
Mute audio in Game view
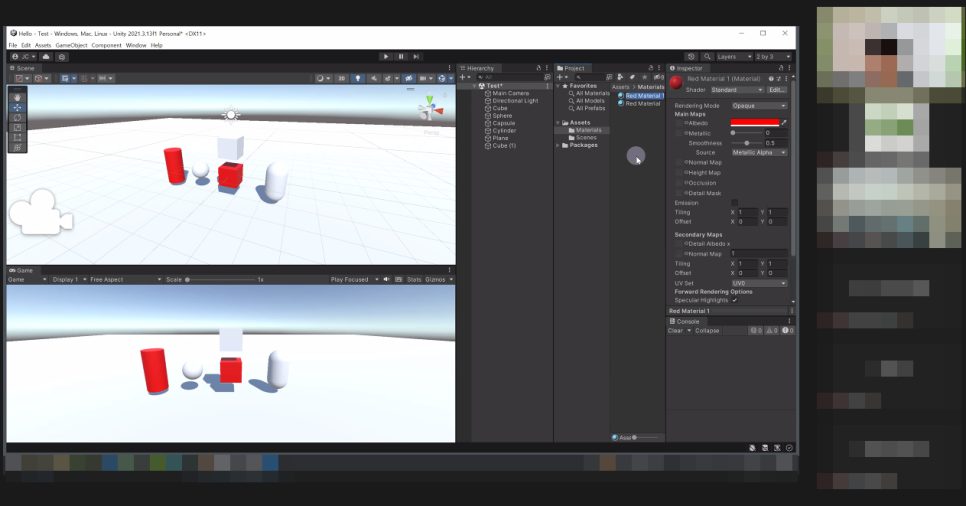point(387,279)
